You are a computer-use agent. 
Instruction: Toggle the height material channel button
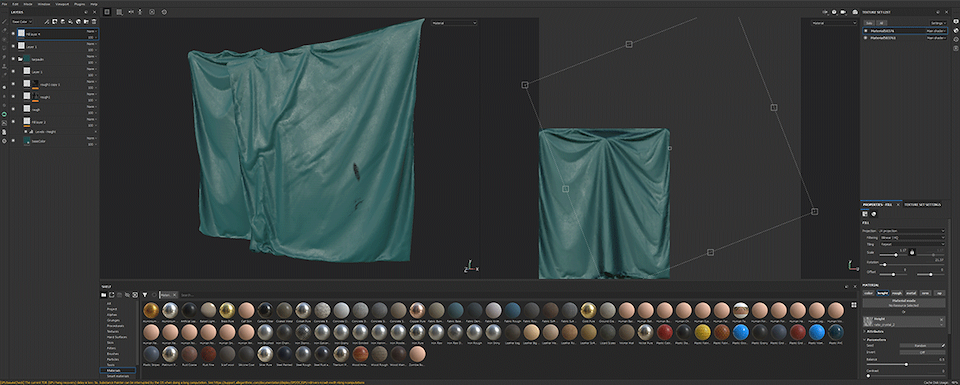point(883,293)
